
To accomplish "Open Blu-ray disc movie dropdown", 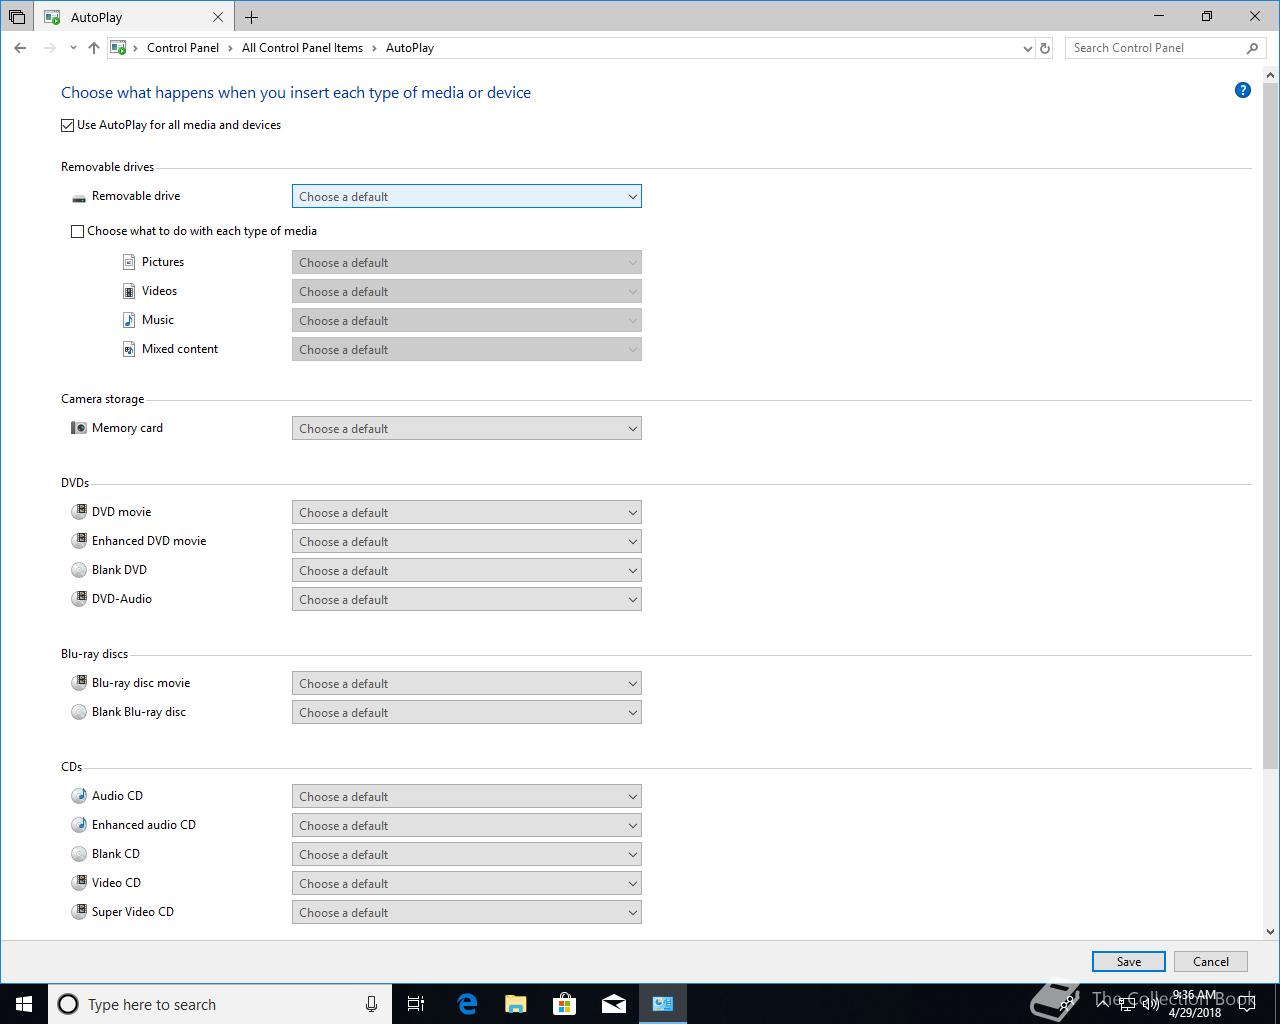I will 466,683.
